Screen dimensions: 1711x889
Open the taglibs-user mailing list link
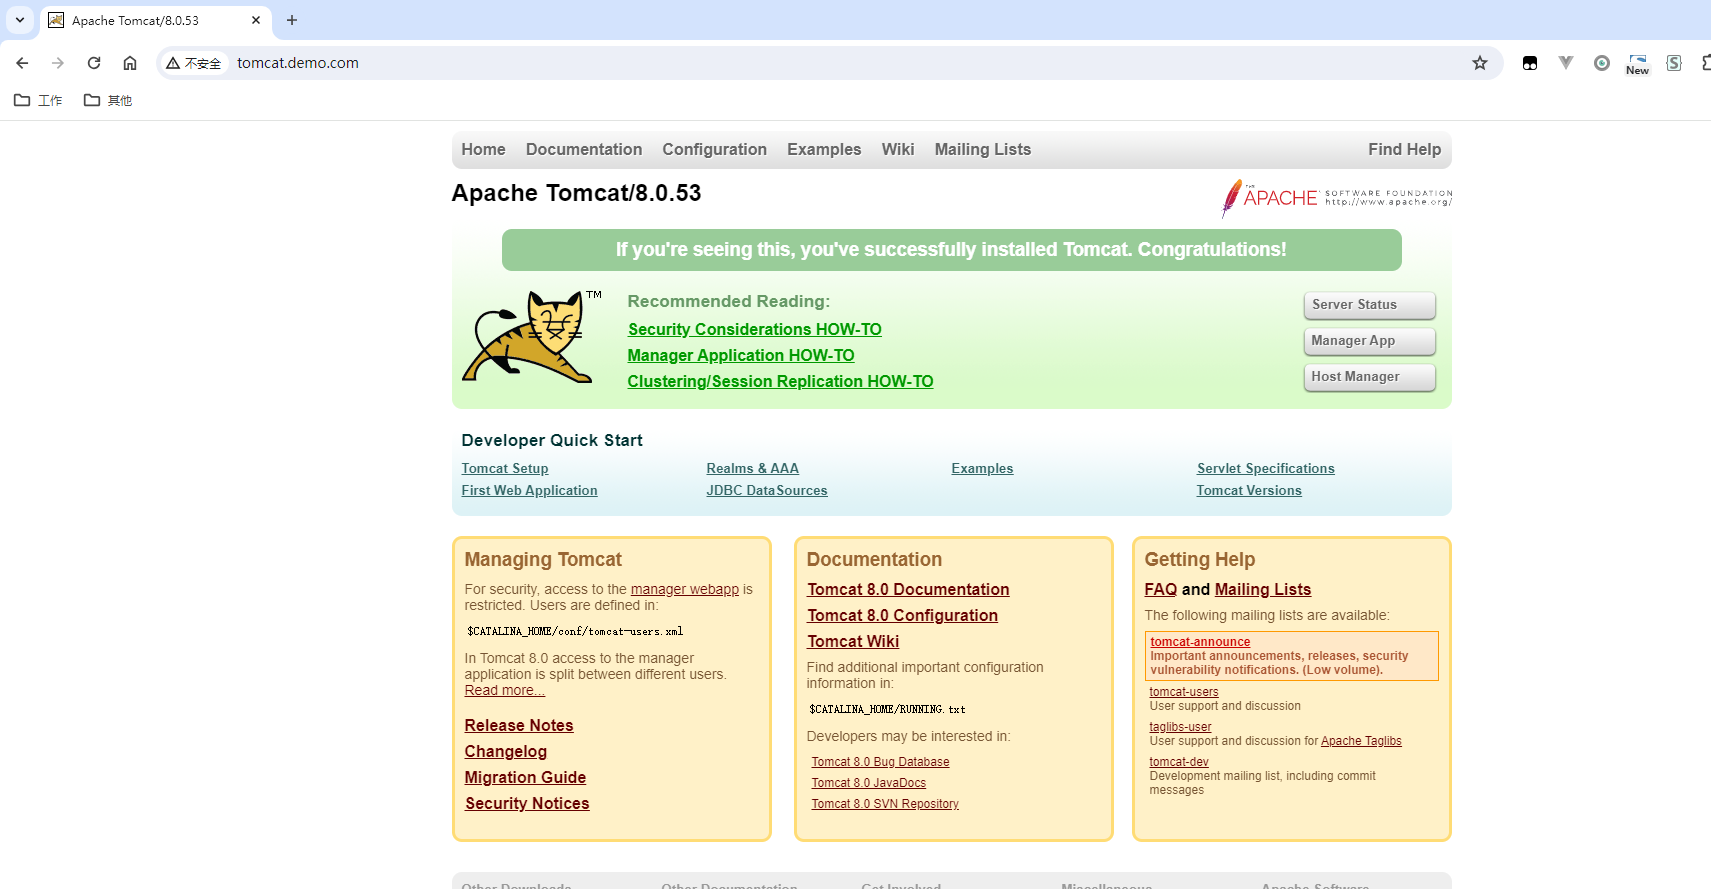[x=1180, y=727]
